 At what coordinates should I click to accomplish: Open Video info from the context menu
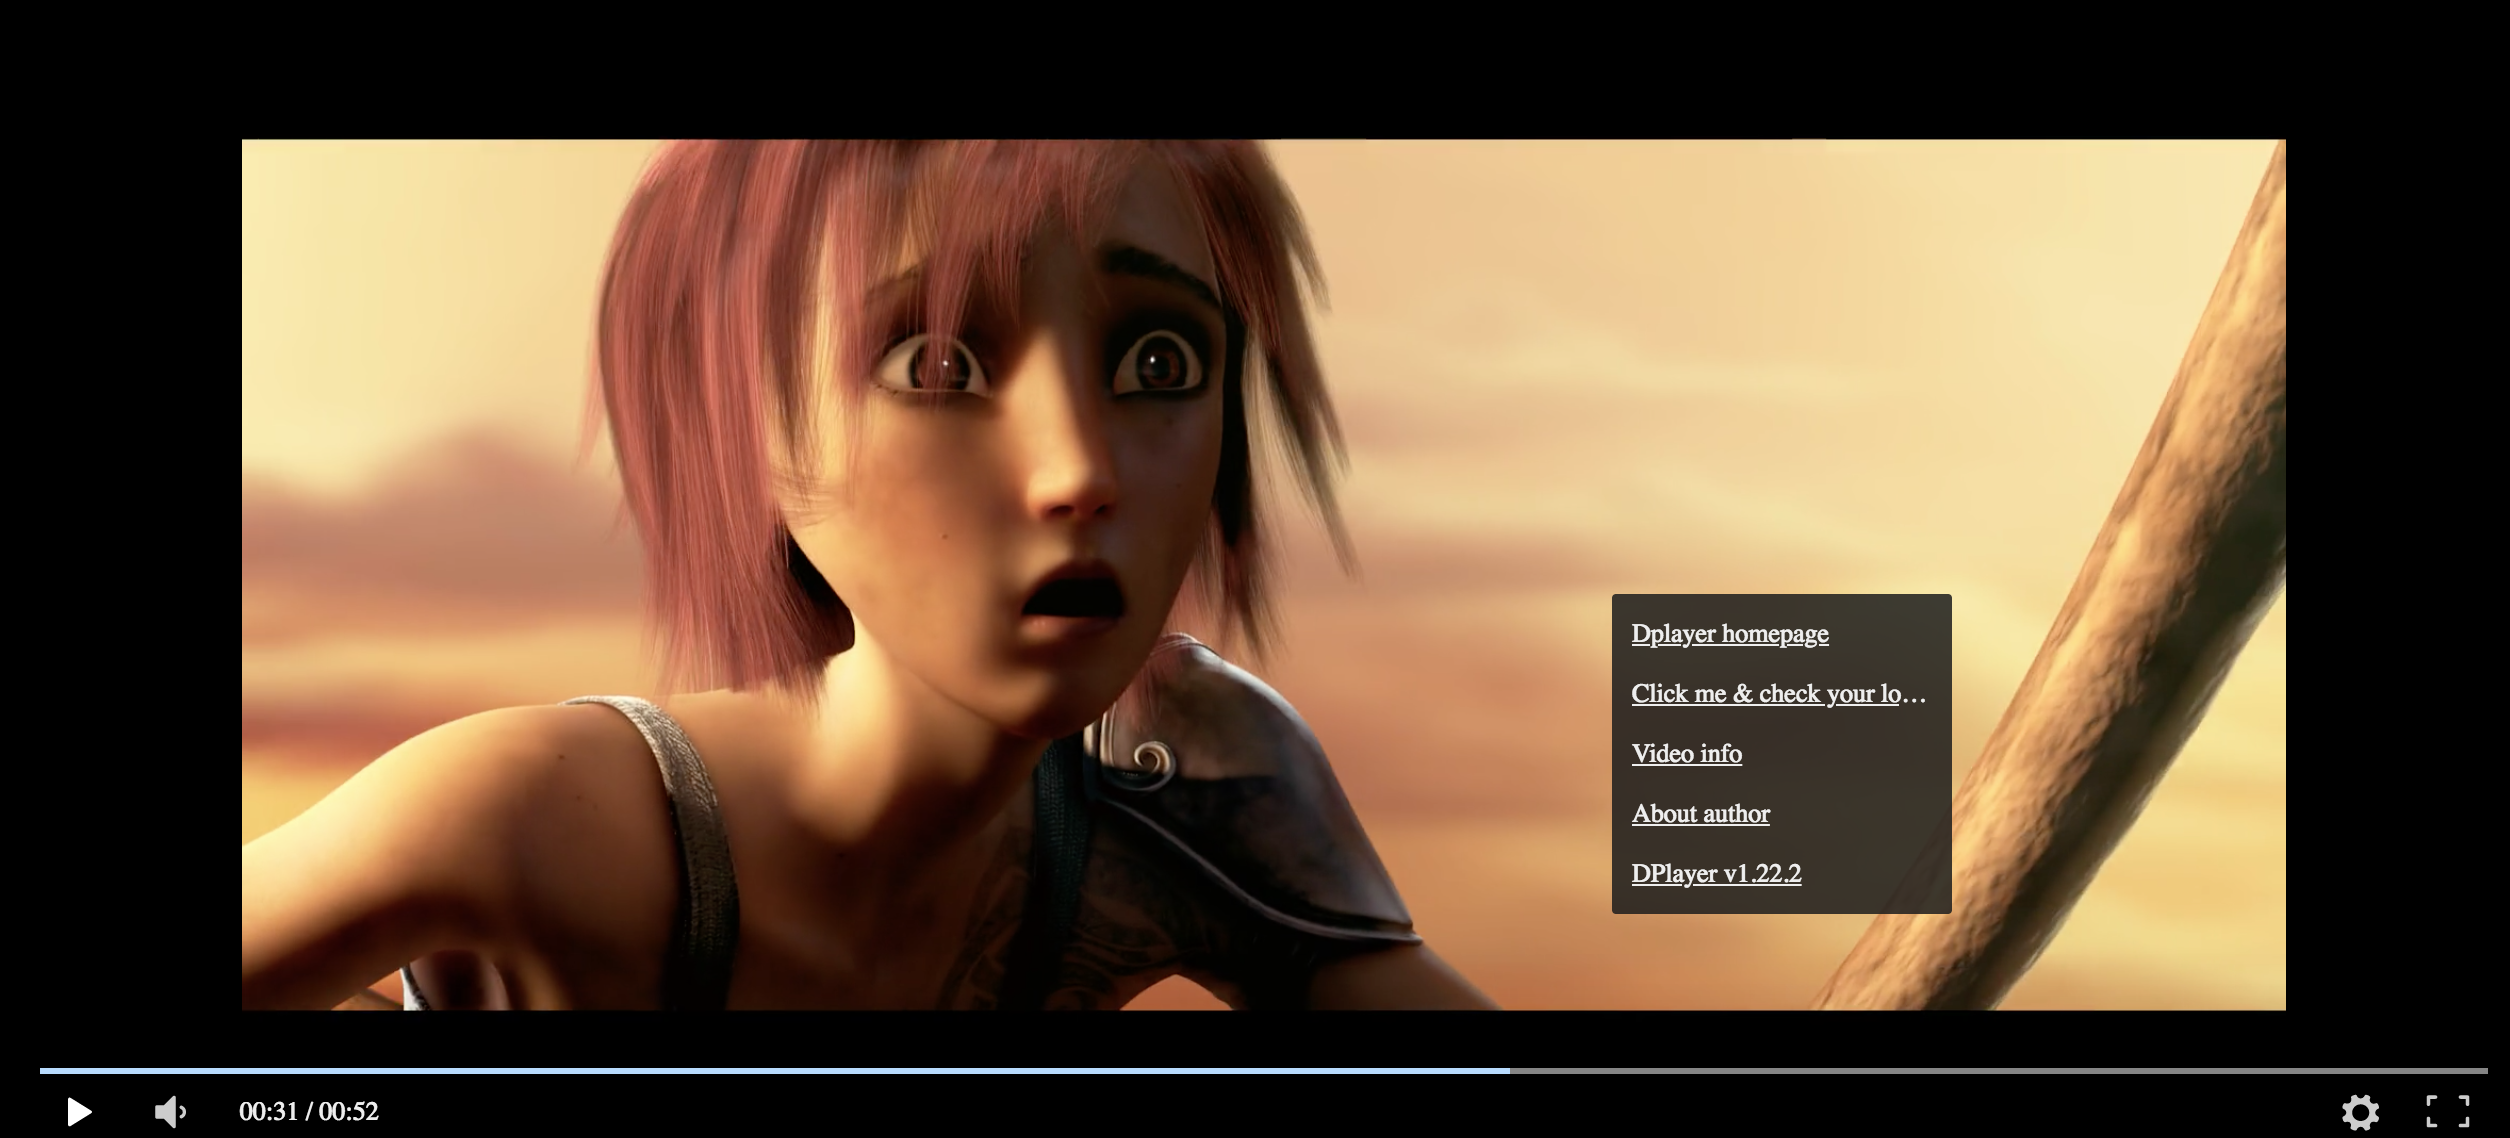click(x=1686, y=754)
